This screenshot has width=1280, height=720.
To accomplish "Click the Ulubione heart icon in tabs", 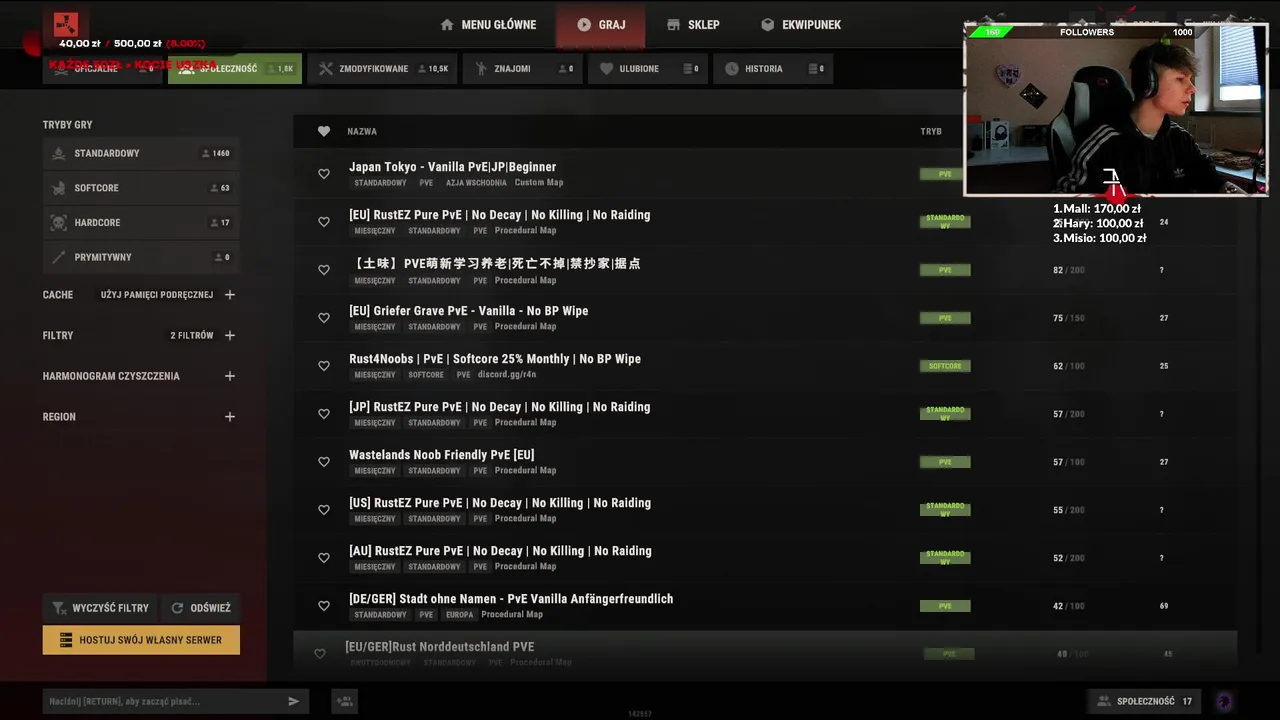I will [606, 69].
